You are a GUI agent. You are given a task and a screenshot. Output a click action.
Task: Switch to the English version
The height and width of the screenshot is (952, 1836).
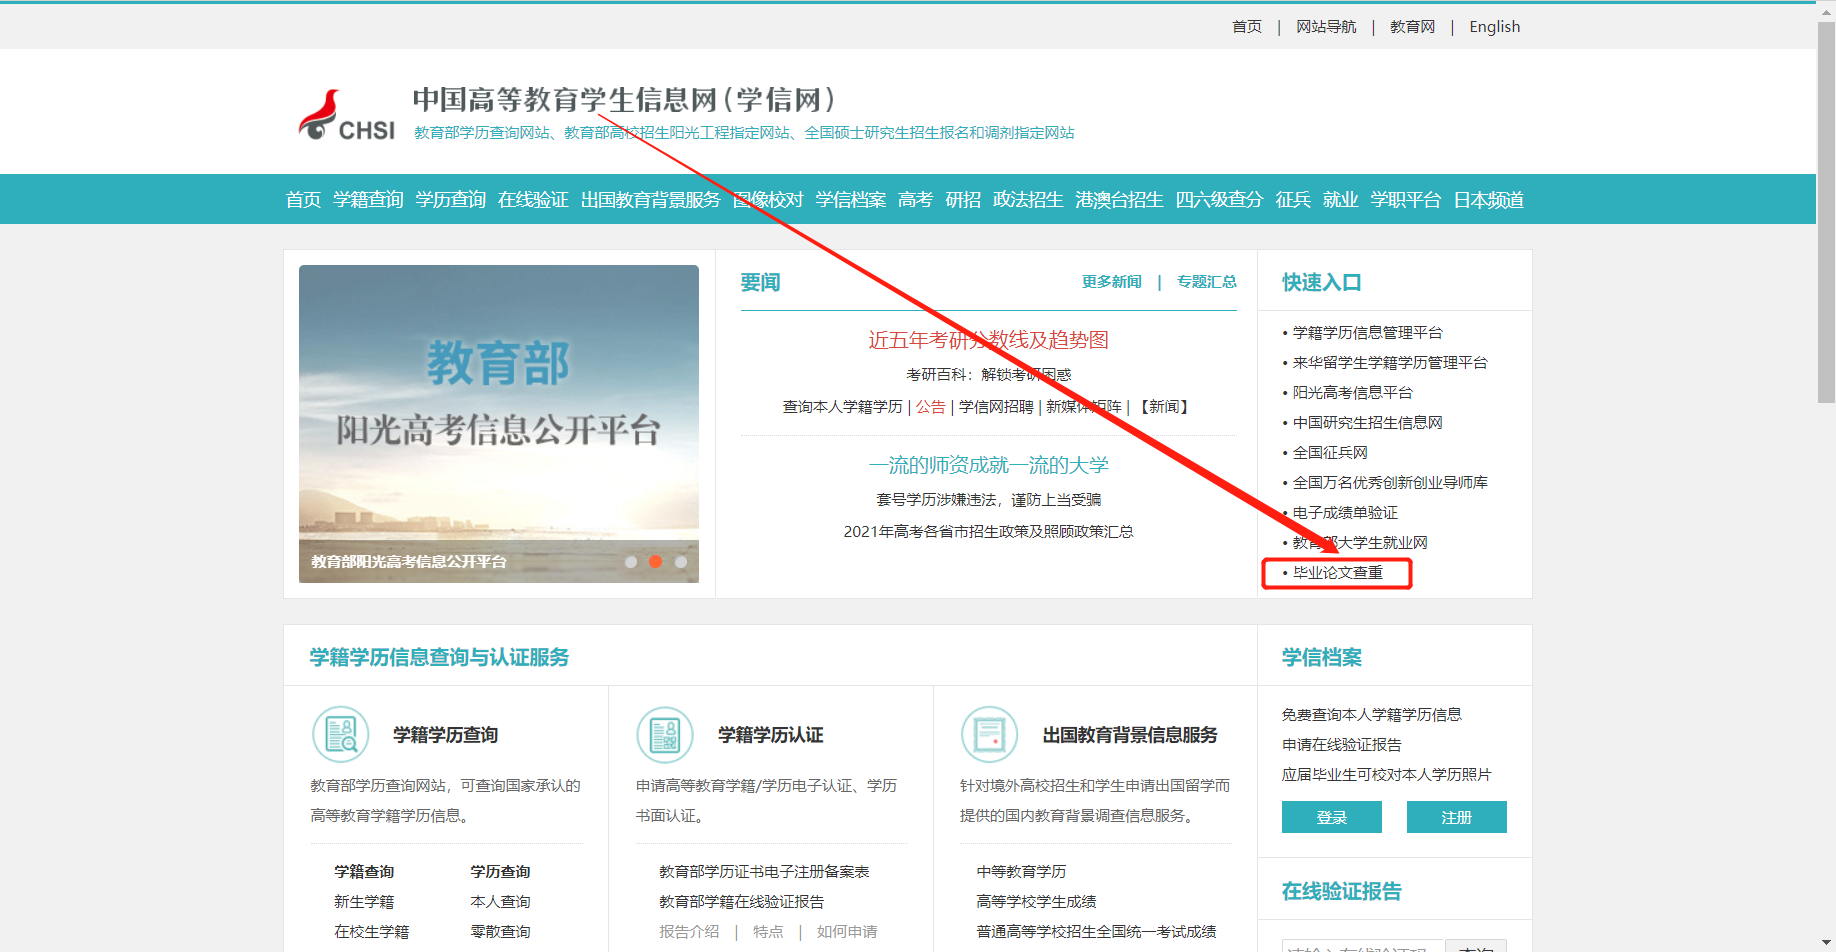point(1494,27)
